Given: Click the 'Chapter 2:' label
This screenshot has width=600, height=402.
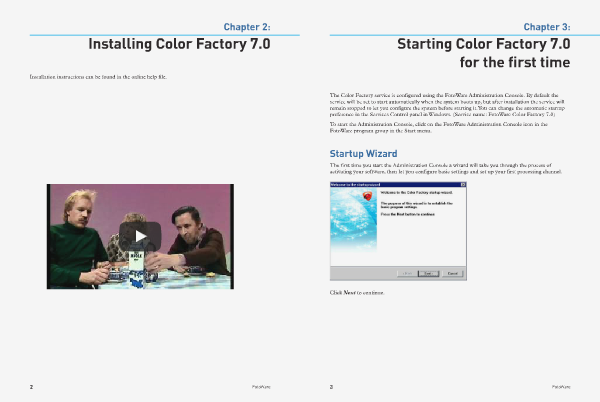Looking at the screenshot, I should coord(247,27).
